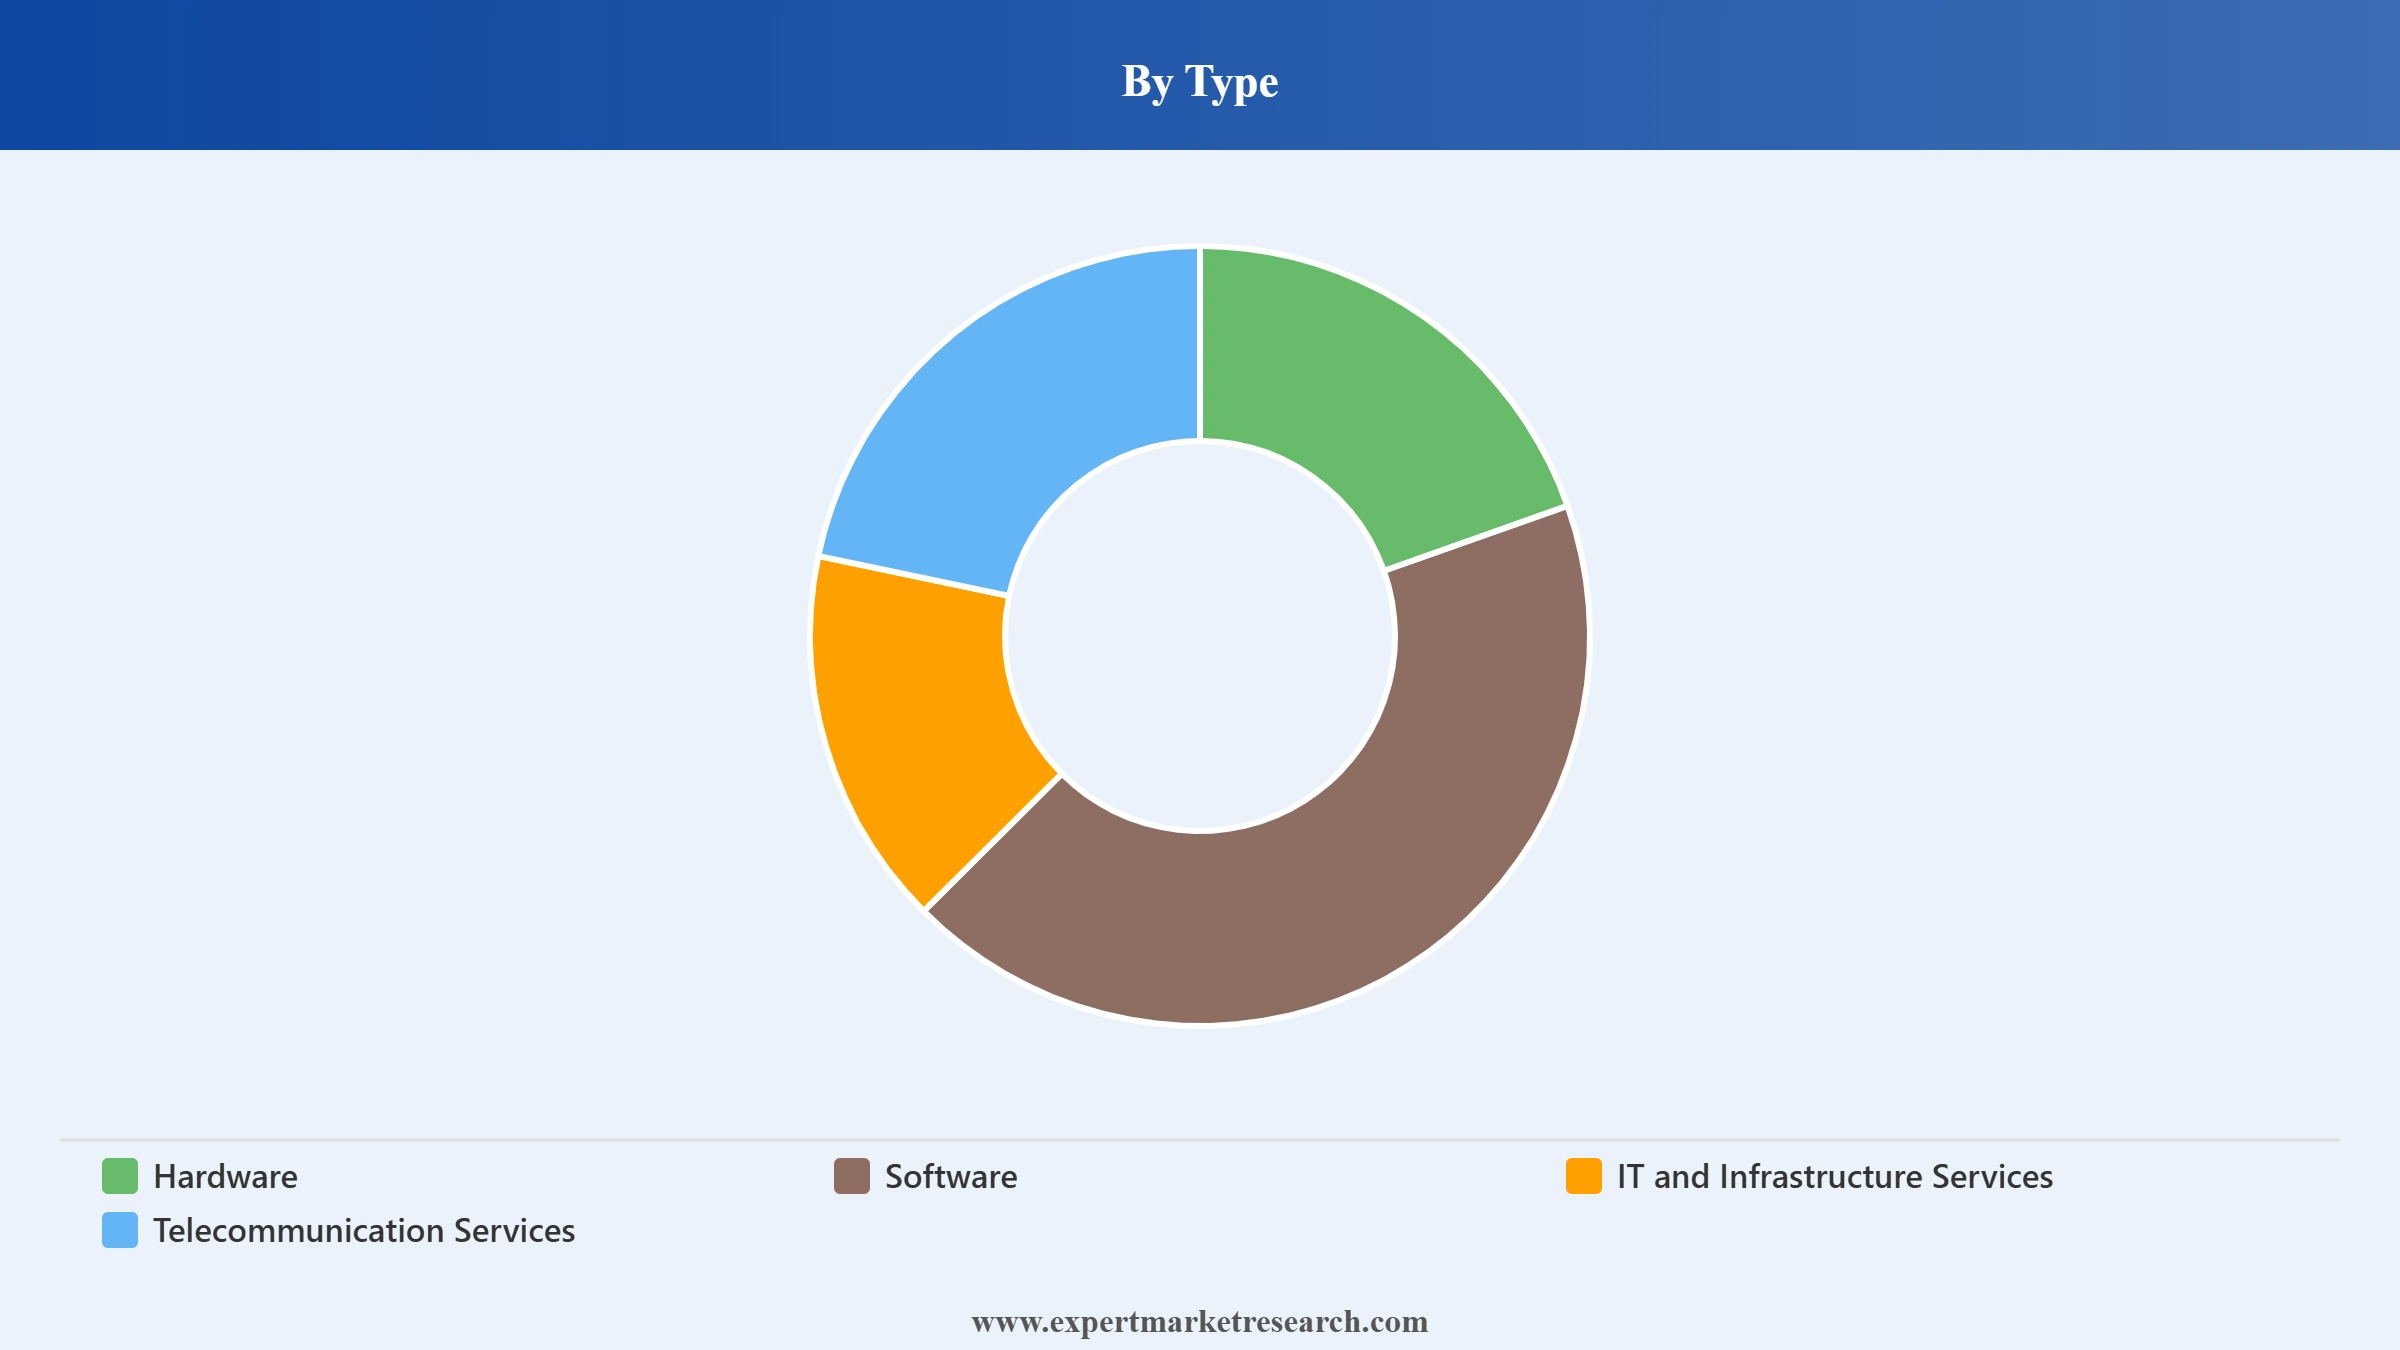Click the By Type chart title

1200,81
